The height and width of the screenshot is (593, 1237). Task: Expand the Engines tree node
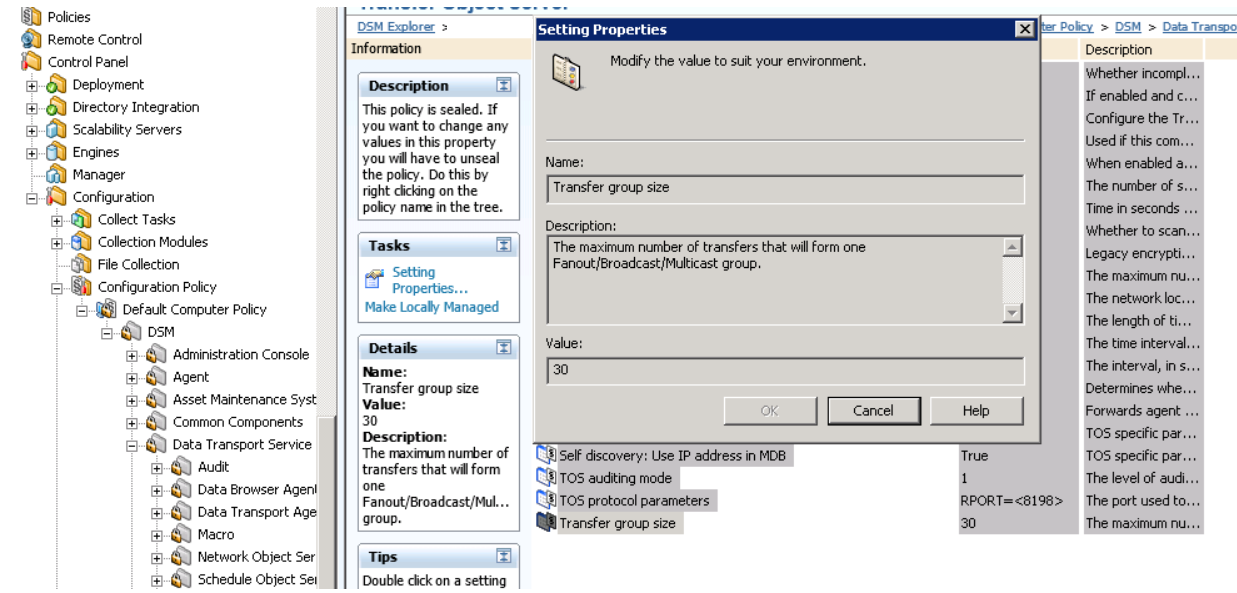click(x=33, y=153)
